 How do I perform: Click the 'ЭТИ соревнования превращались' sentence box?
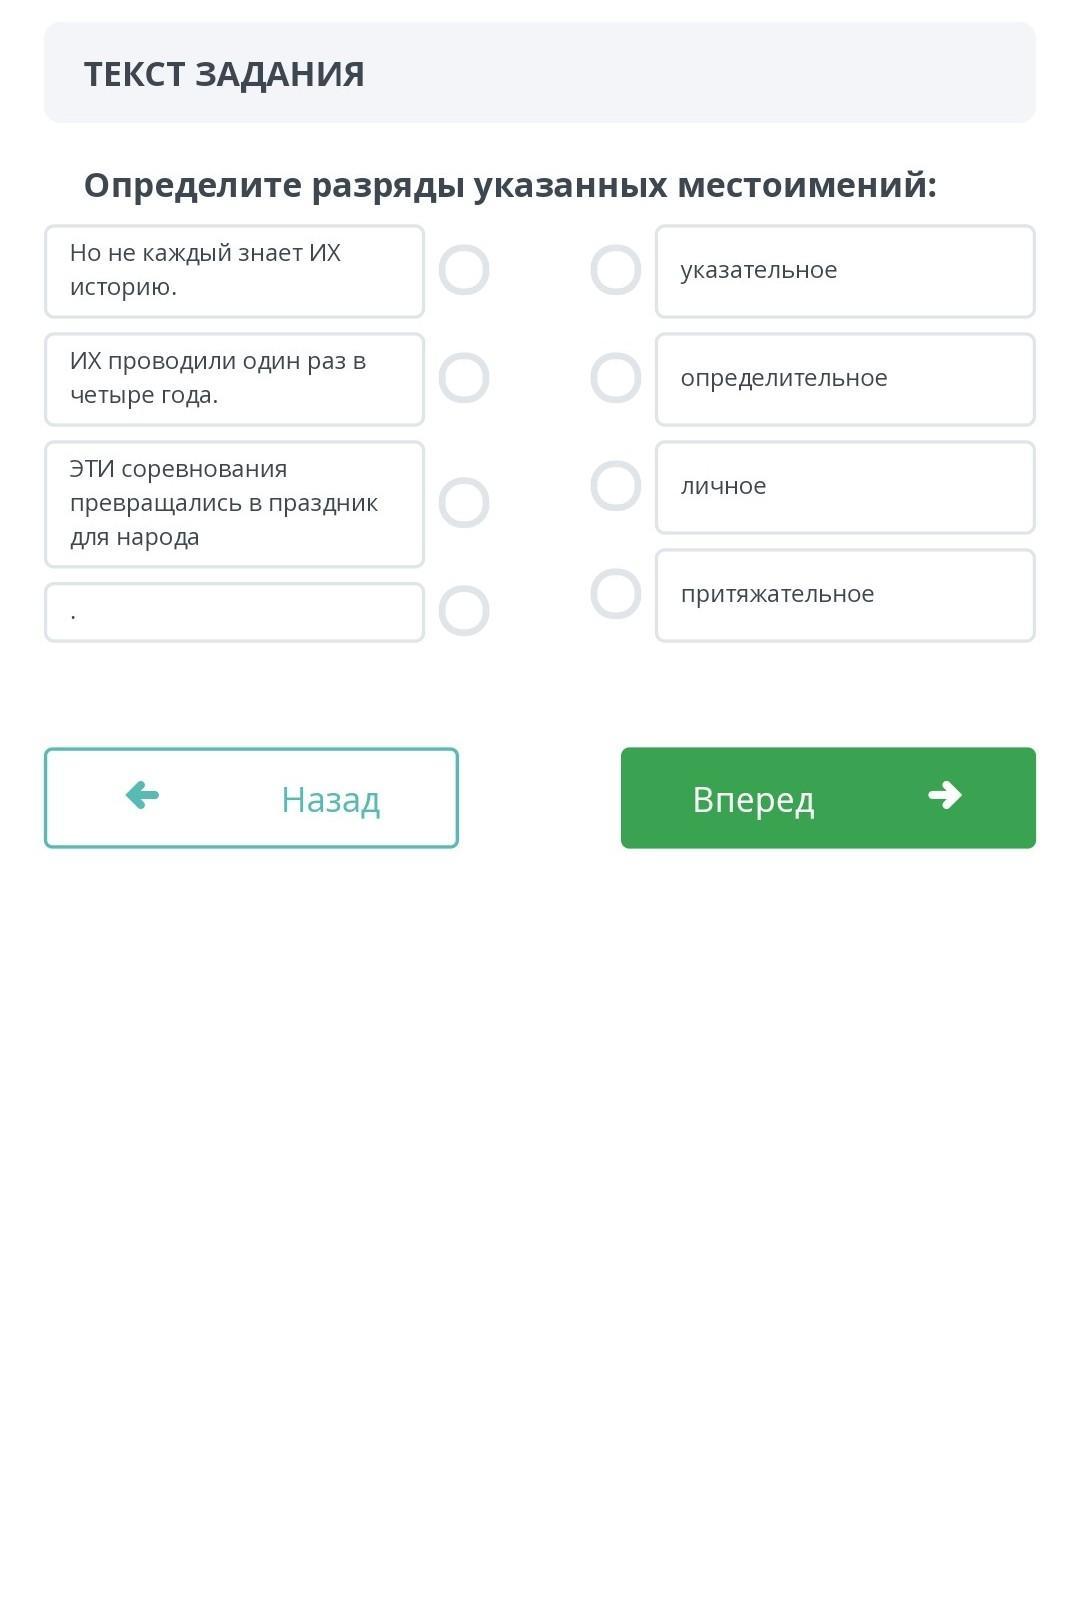click(234, 503)
